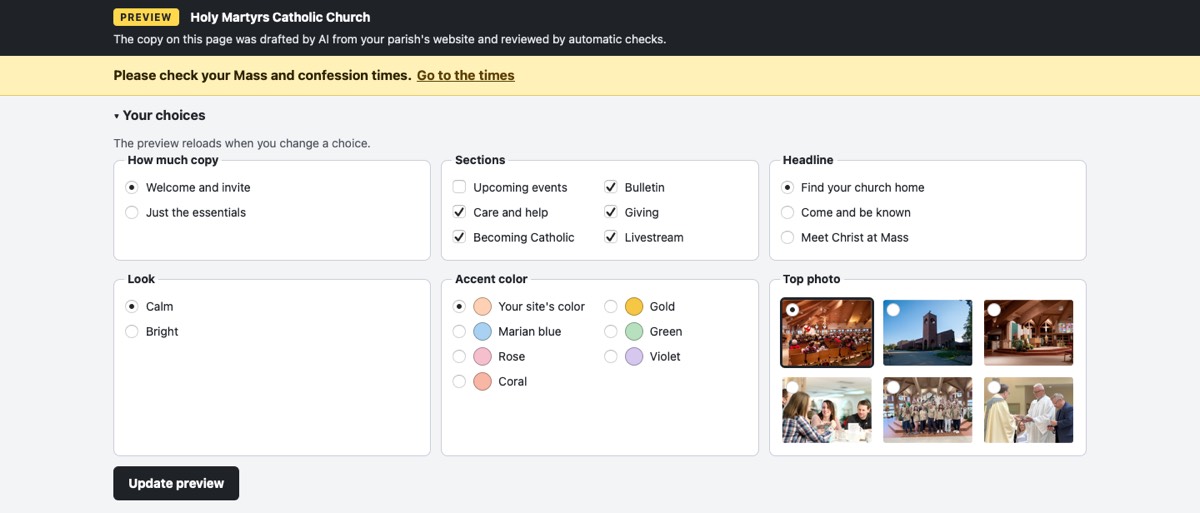This screenshot has height=513, width=1200.
Task: Select the Calm look
Action: [x=132, y=306]
